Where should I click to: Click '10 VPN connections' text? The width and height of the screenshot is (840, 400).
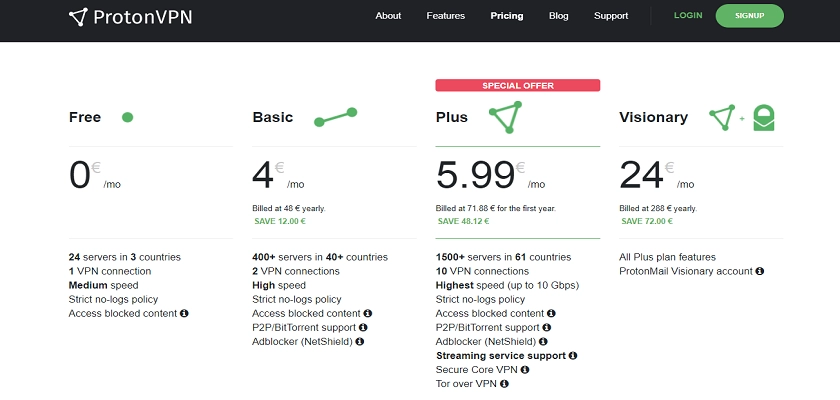click(x=482, y=271)
